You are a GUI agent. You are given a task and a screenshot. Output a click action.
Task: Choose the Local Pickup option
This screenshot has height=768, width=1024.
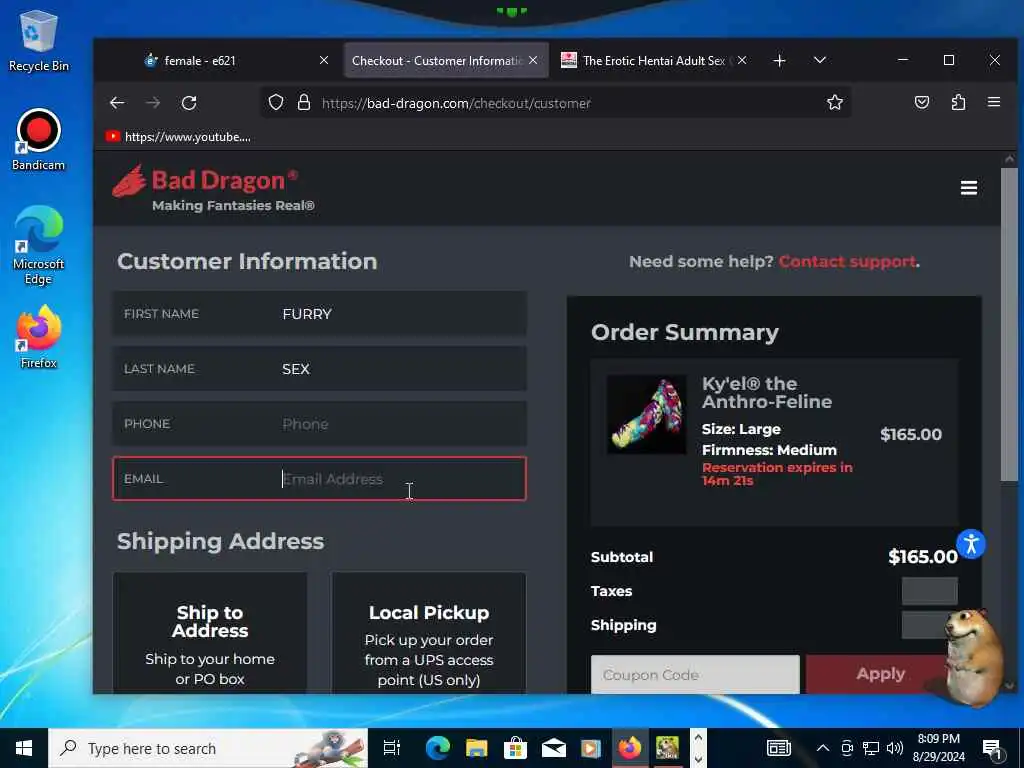428,633
